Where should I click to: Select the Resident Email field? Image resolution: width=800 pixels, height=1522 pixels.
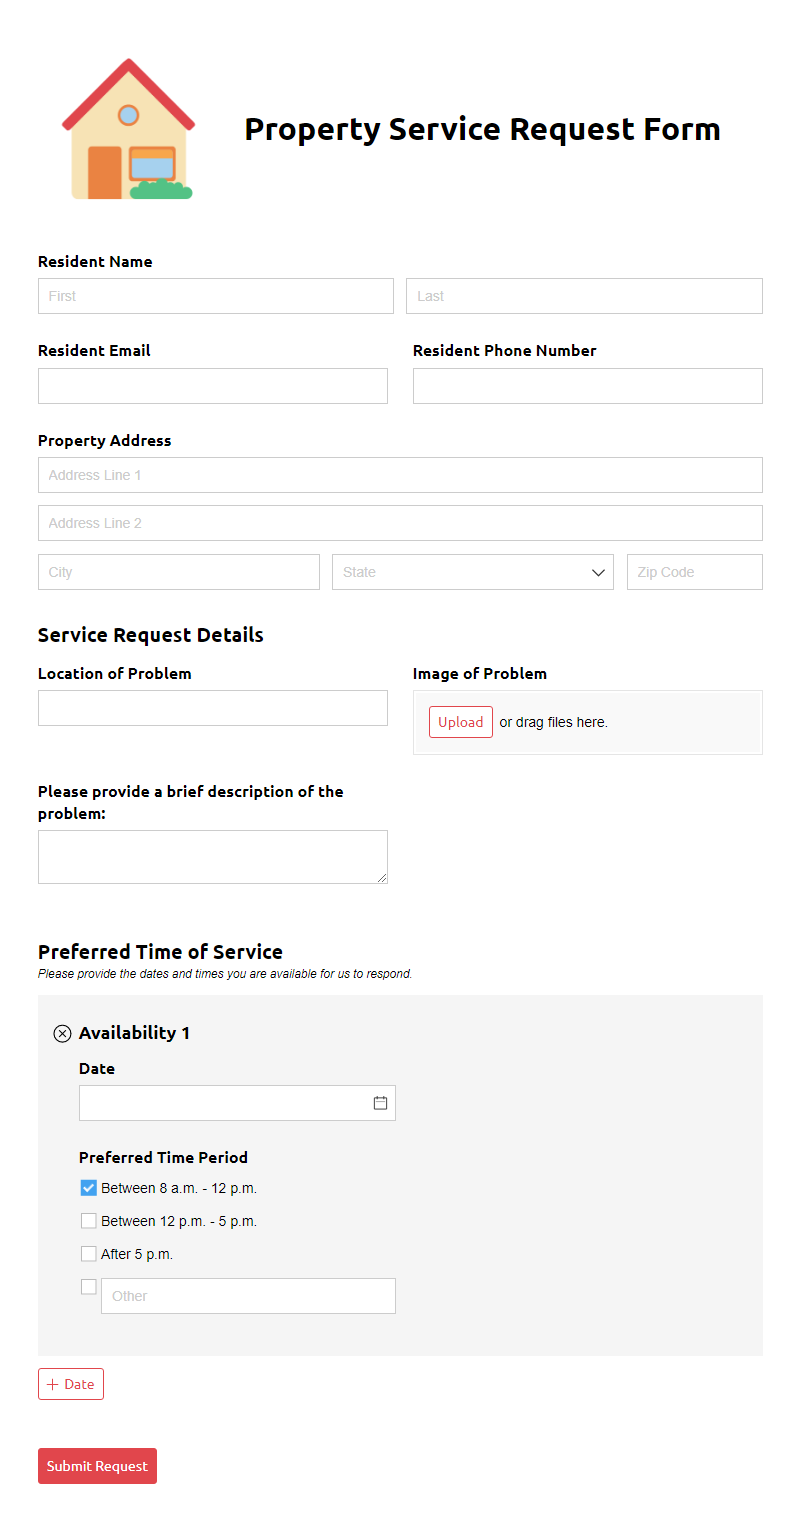point(213,386)
